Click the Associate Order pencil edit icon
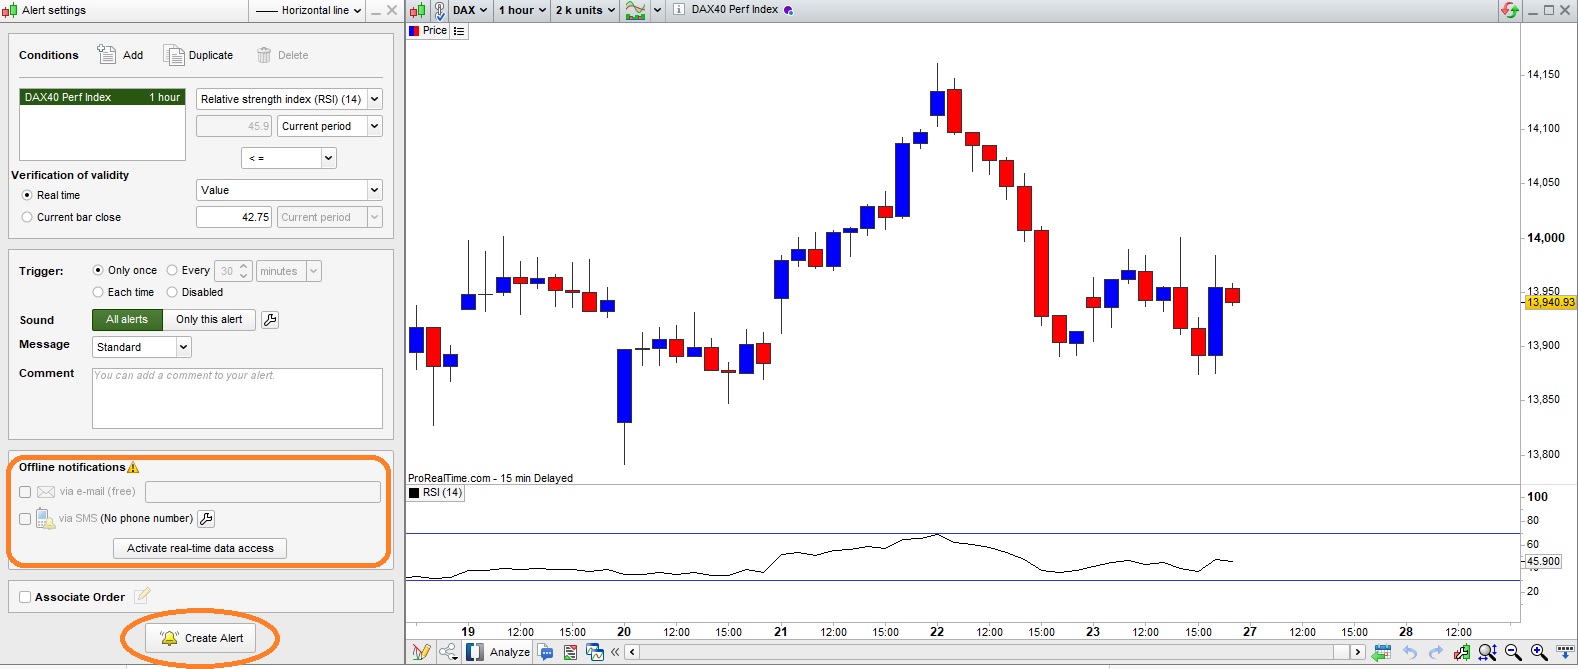Viewport: 1578px width, 669px height. tap(143, 596)
